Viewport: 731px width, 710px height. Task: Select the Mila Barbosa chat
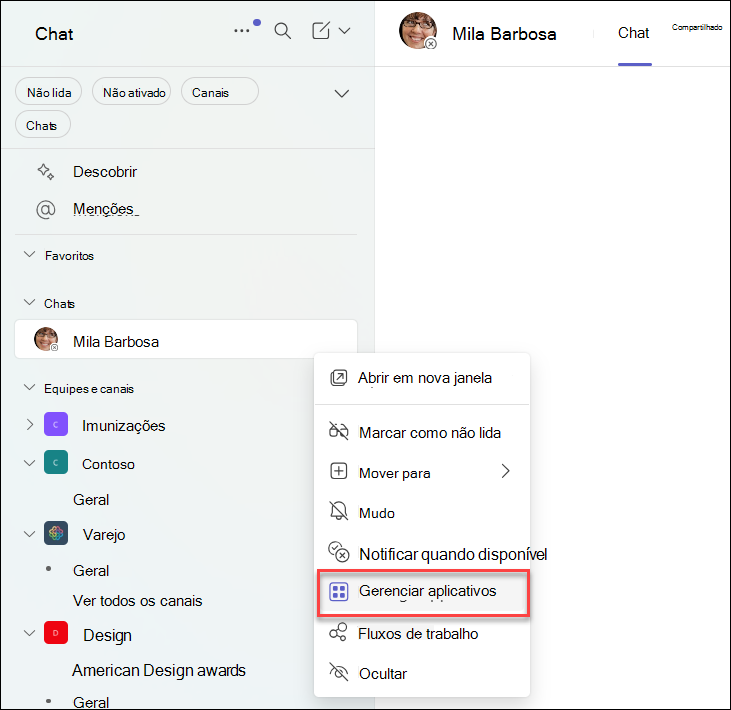186,339
